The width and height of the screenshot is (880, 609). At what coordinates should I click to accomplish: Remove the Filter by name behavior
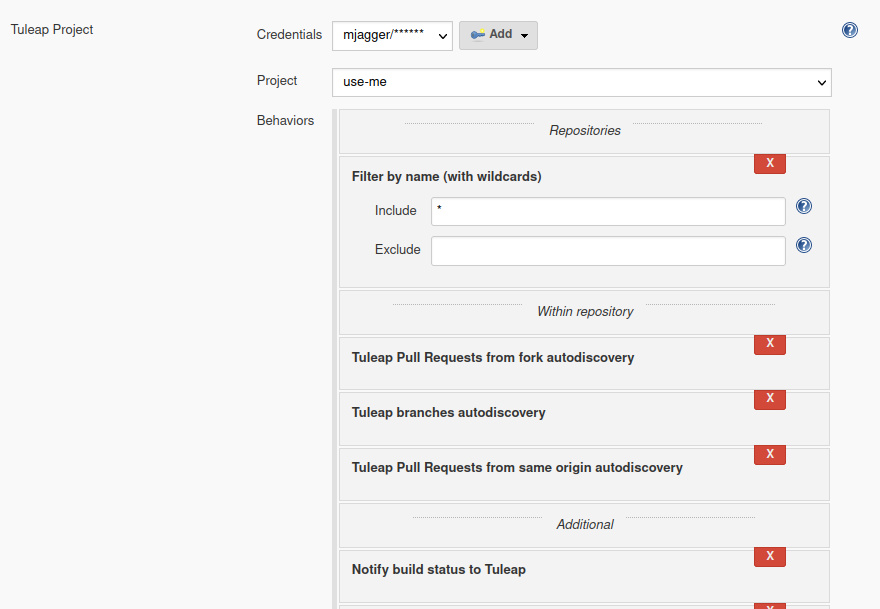[x=769, y=163]
